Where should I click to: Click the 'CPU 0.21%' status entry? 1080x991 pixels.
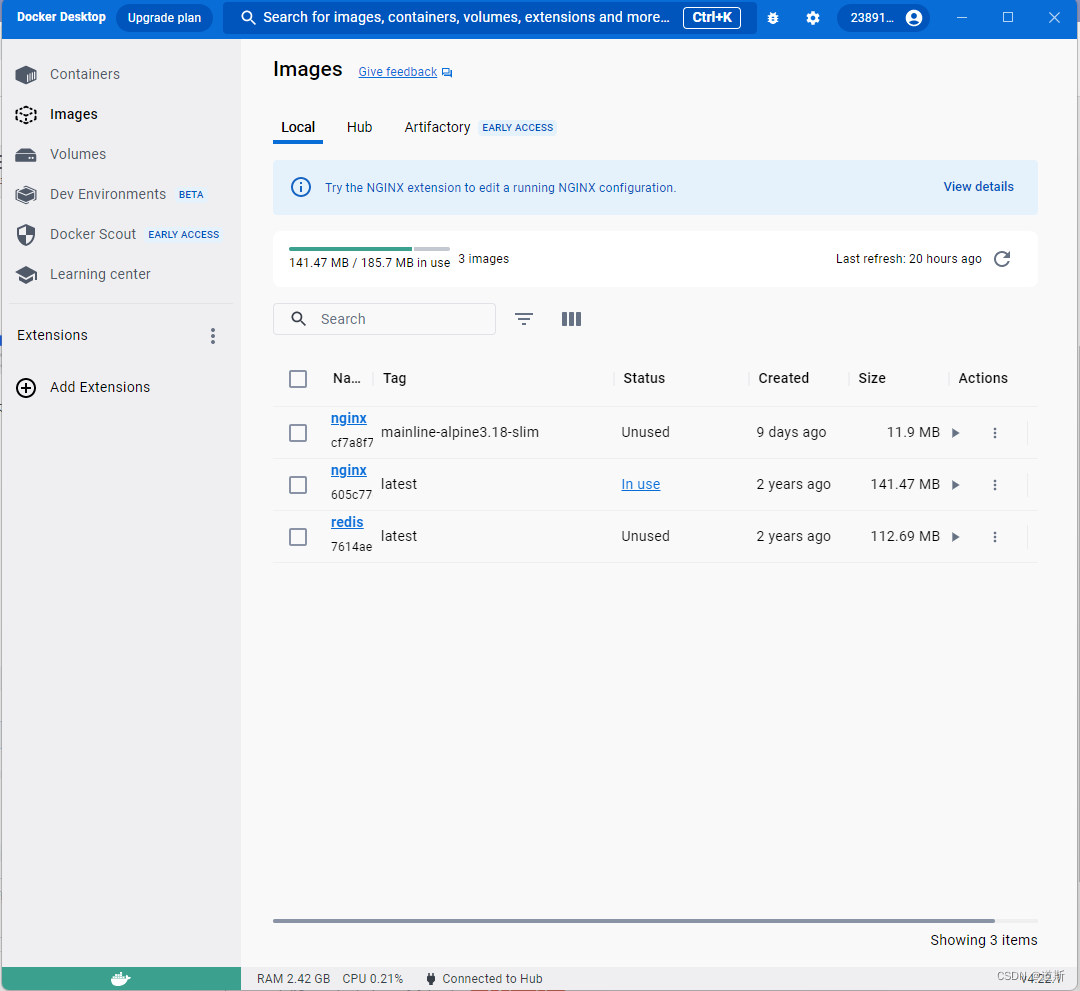373,979
